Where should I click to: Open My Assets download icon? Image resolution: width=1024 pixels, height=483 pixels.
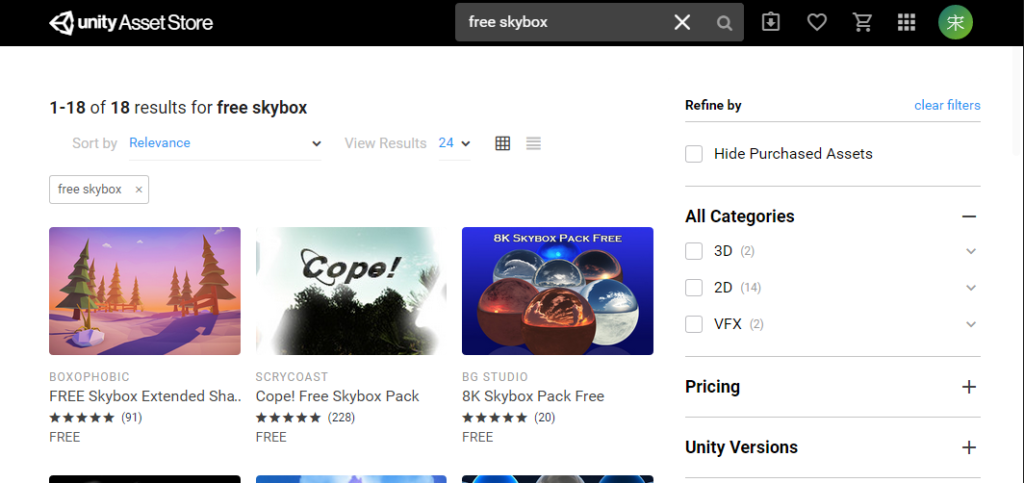tap(771, 22)
